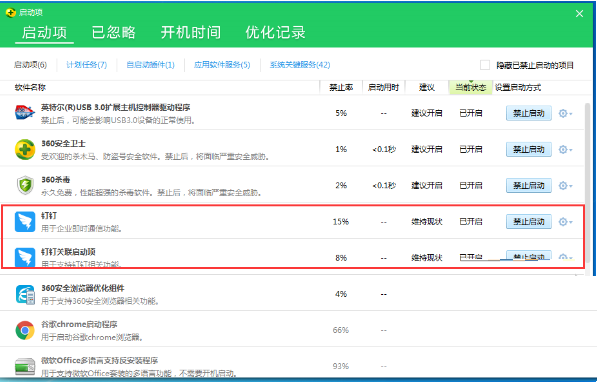Click 已开启 status in 360安全卫士 row
Viewport: 597px width, 382px height.
[x=471, y=149]
